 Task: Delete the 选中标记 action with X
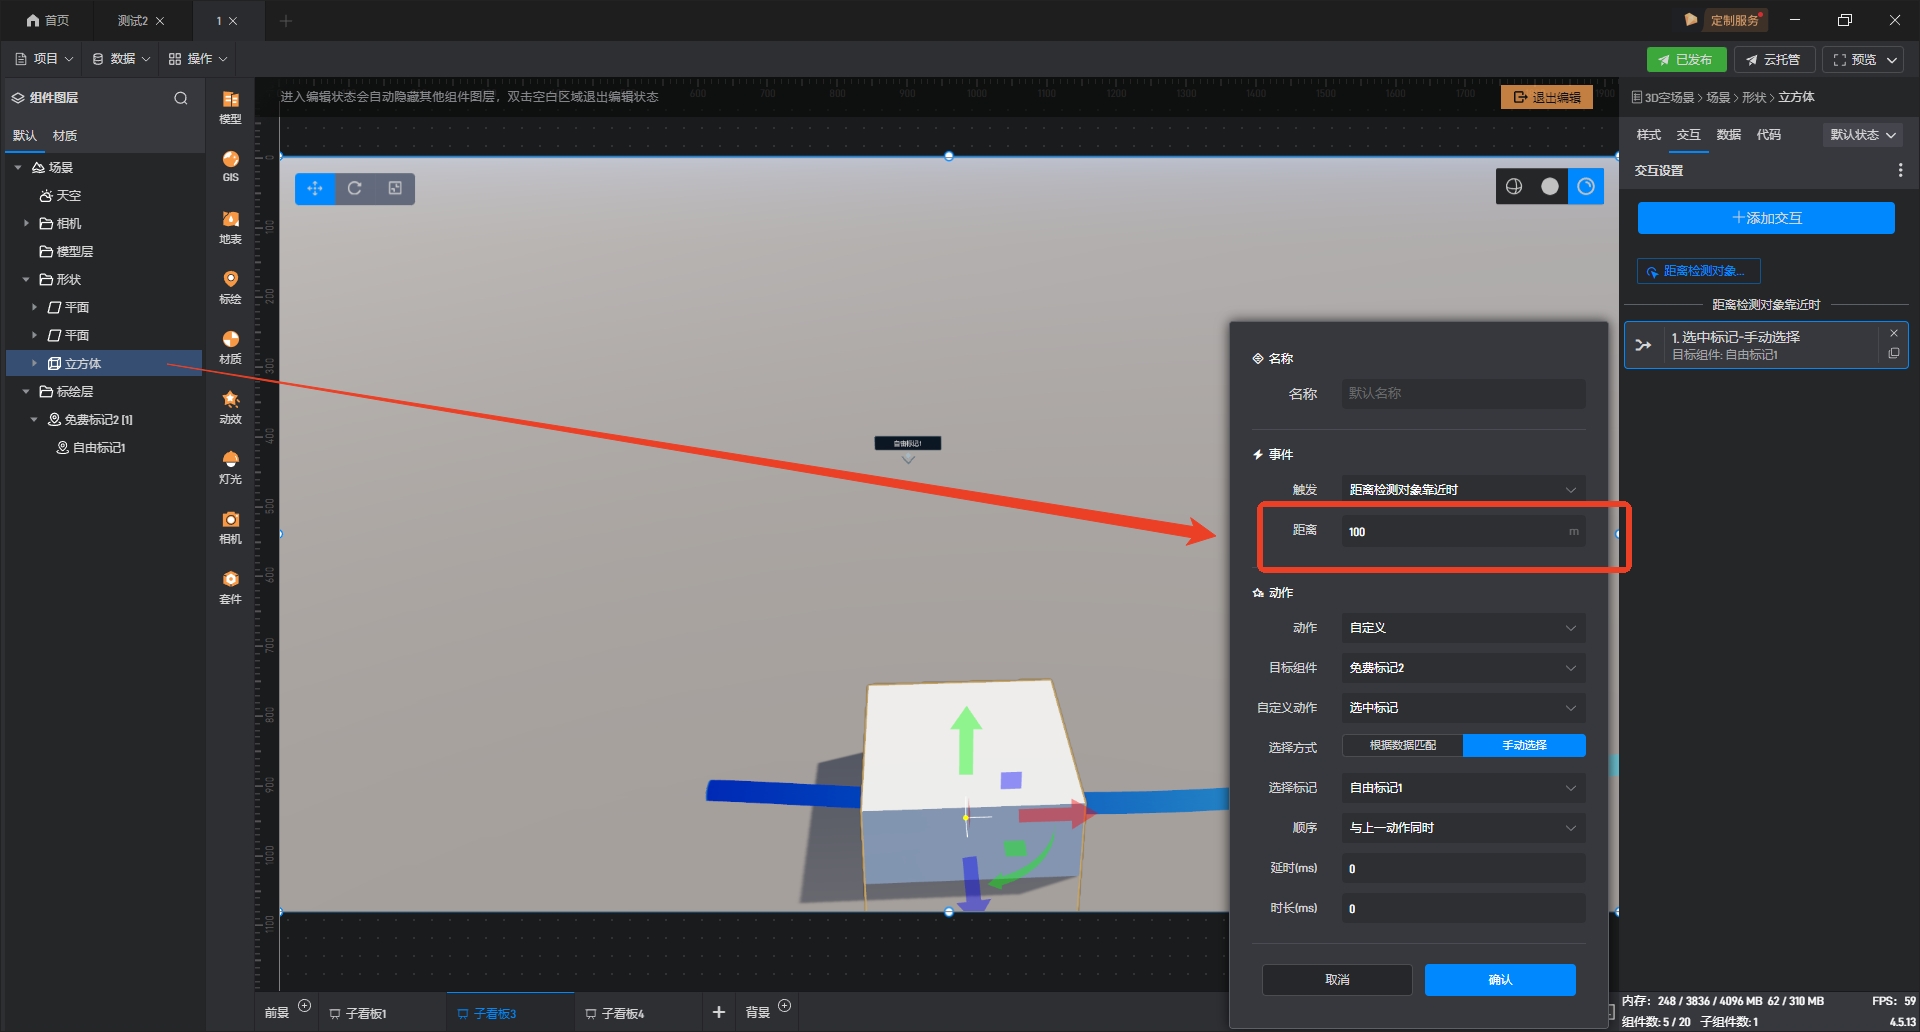1893,333
